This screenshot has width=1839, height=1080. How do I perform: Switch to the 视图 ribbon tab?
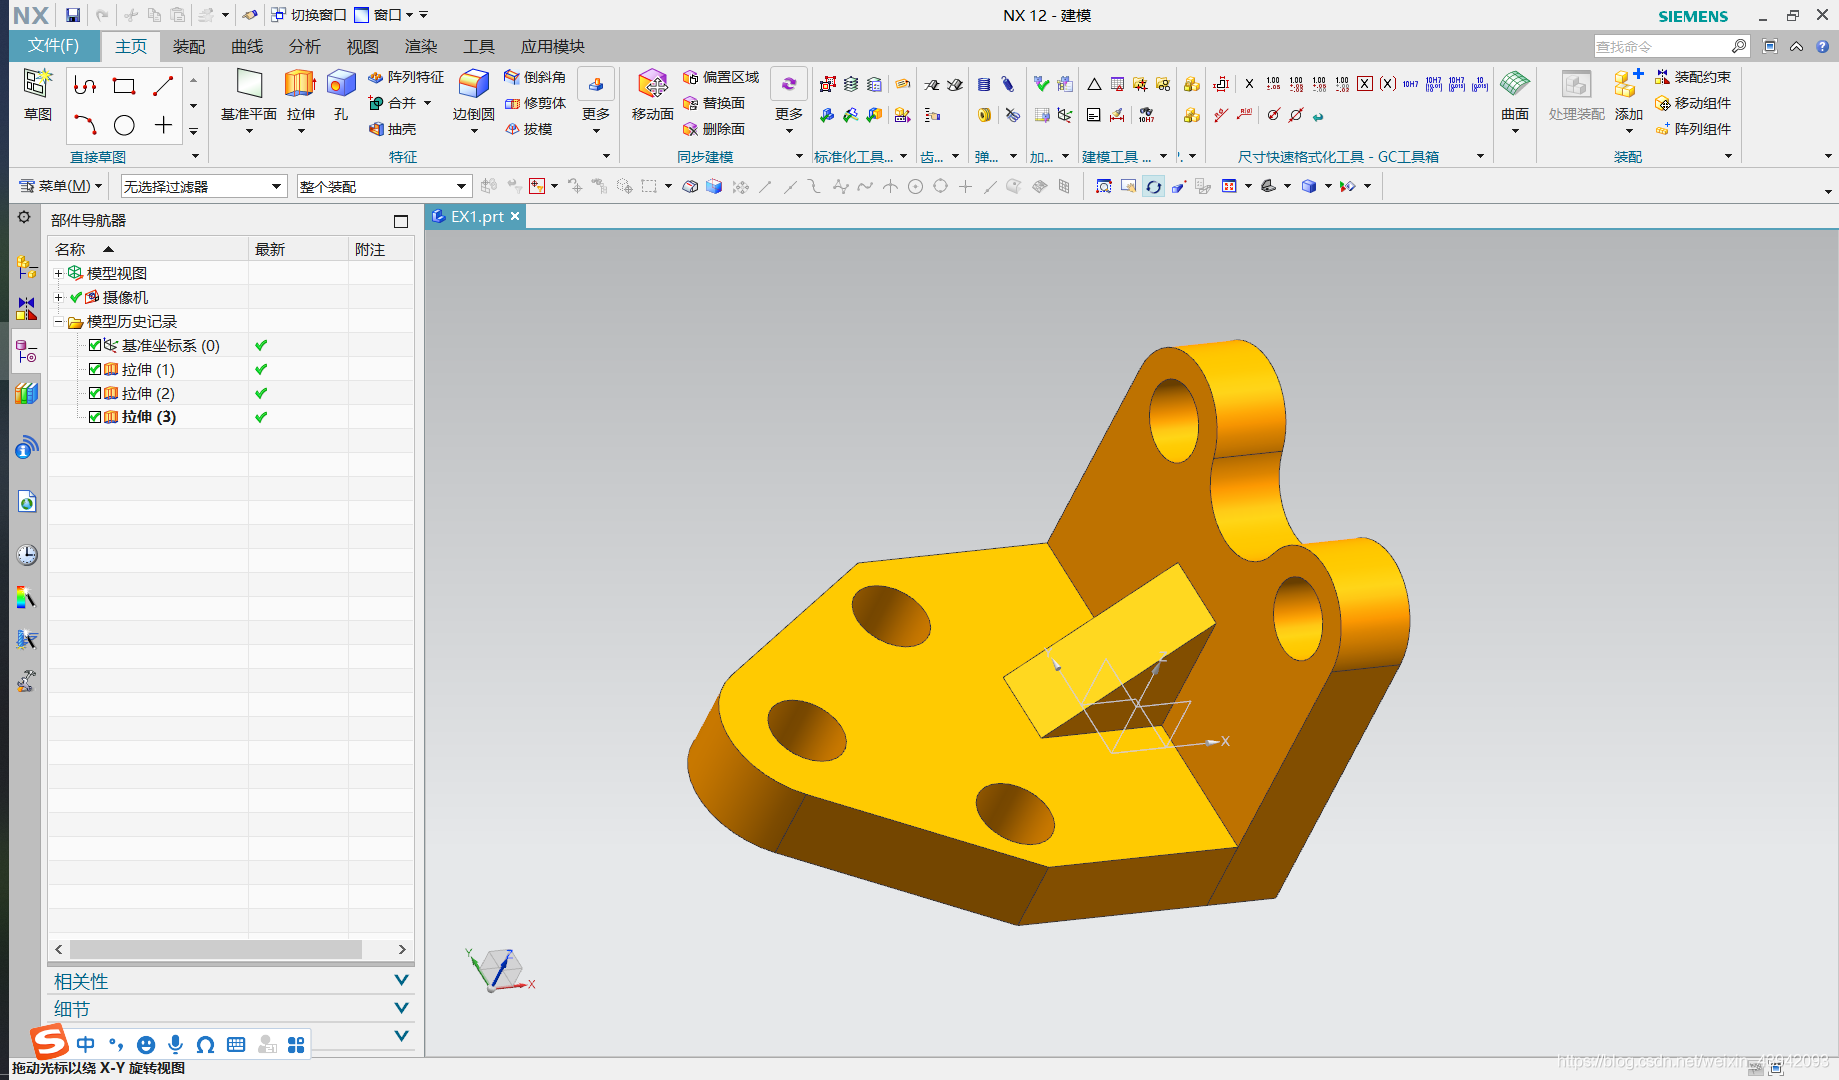pos(363,46)
